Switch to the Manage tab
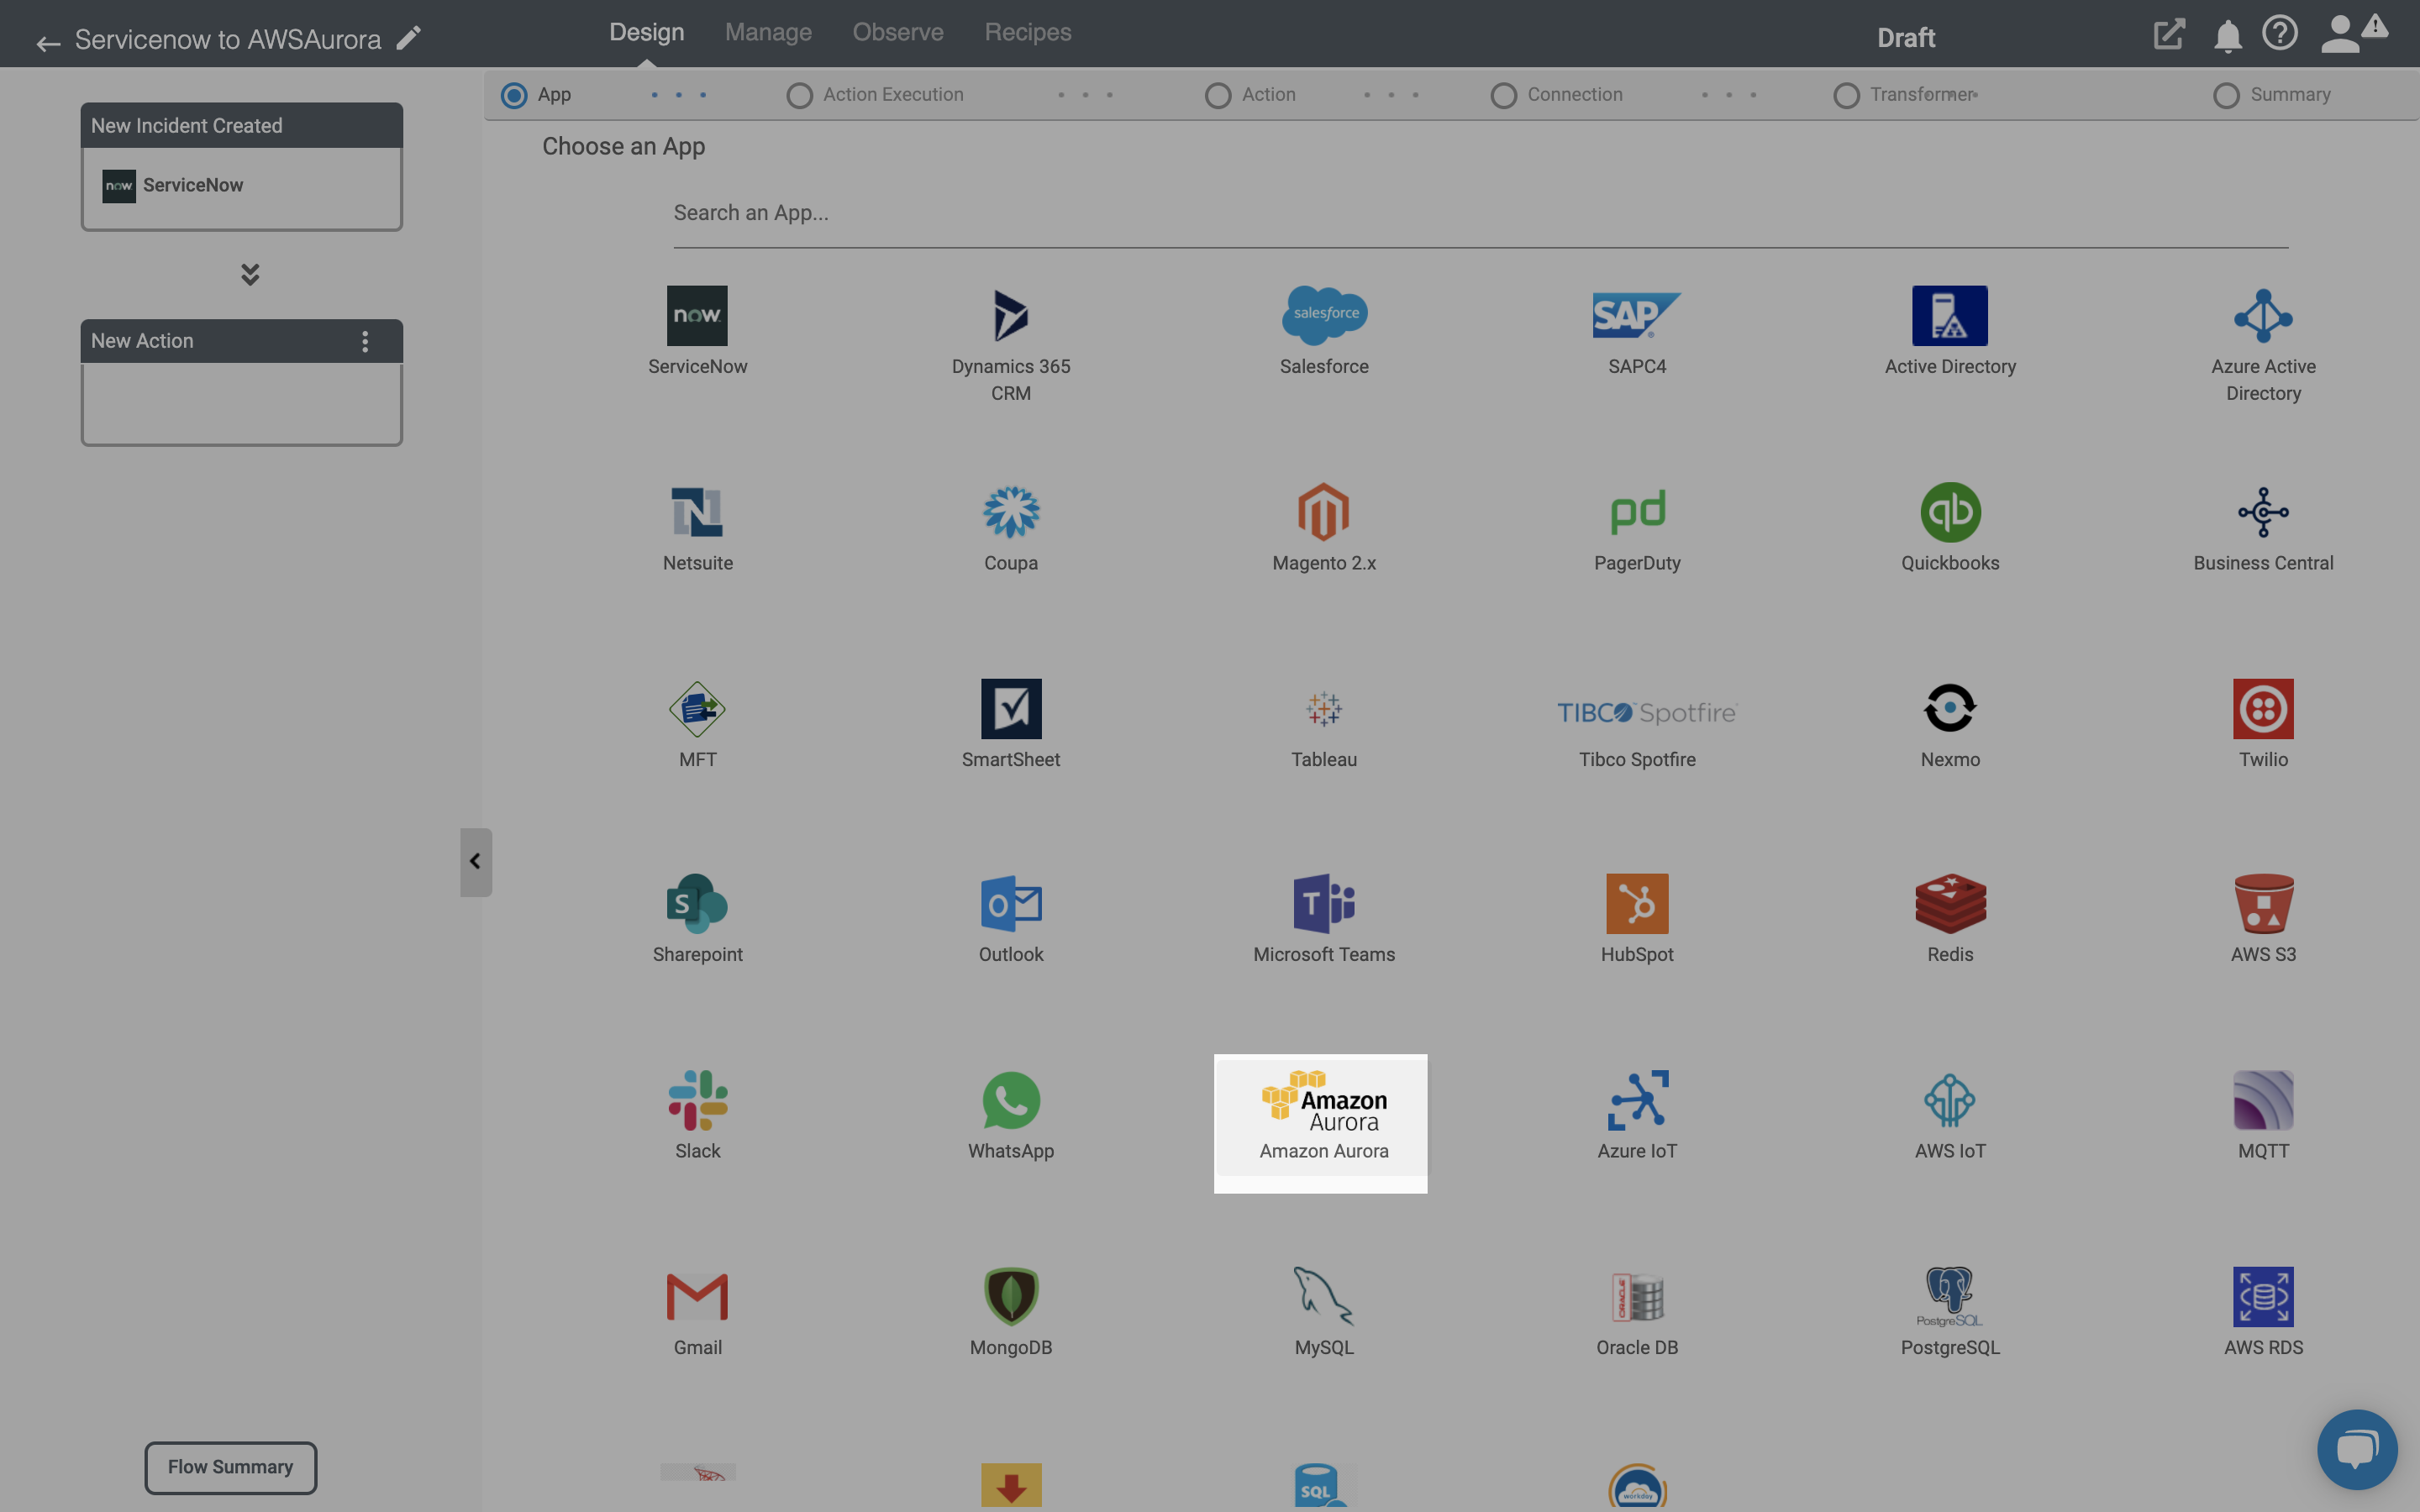Viewport: 2420px width, 1512px height. tap(766, 33)
